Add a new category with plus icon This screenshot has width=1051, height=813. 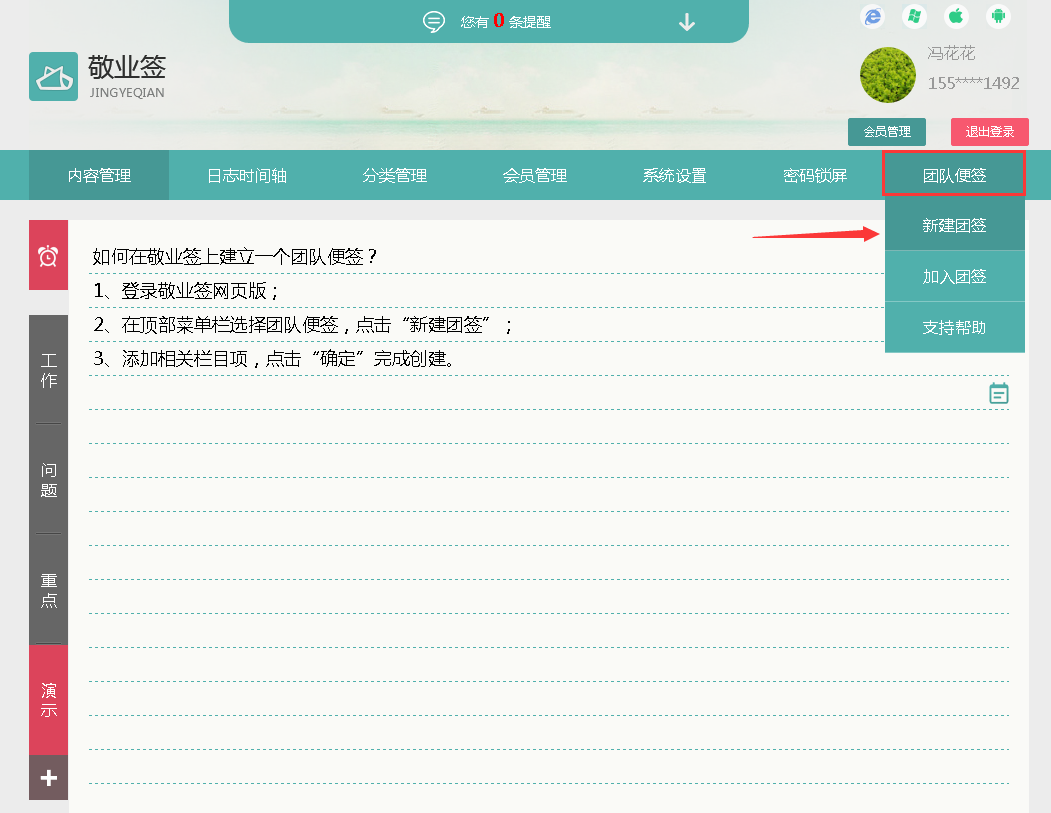48,777
